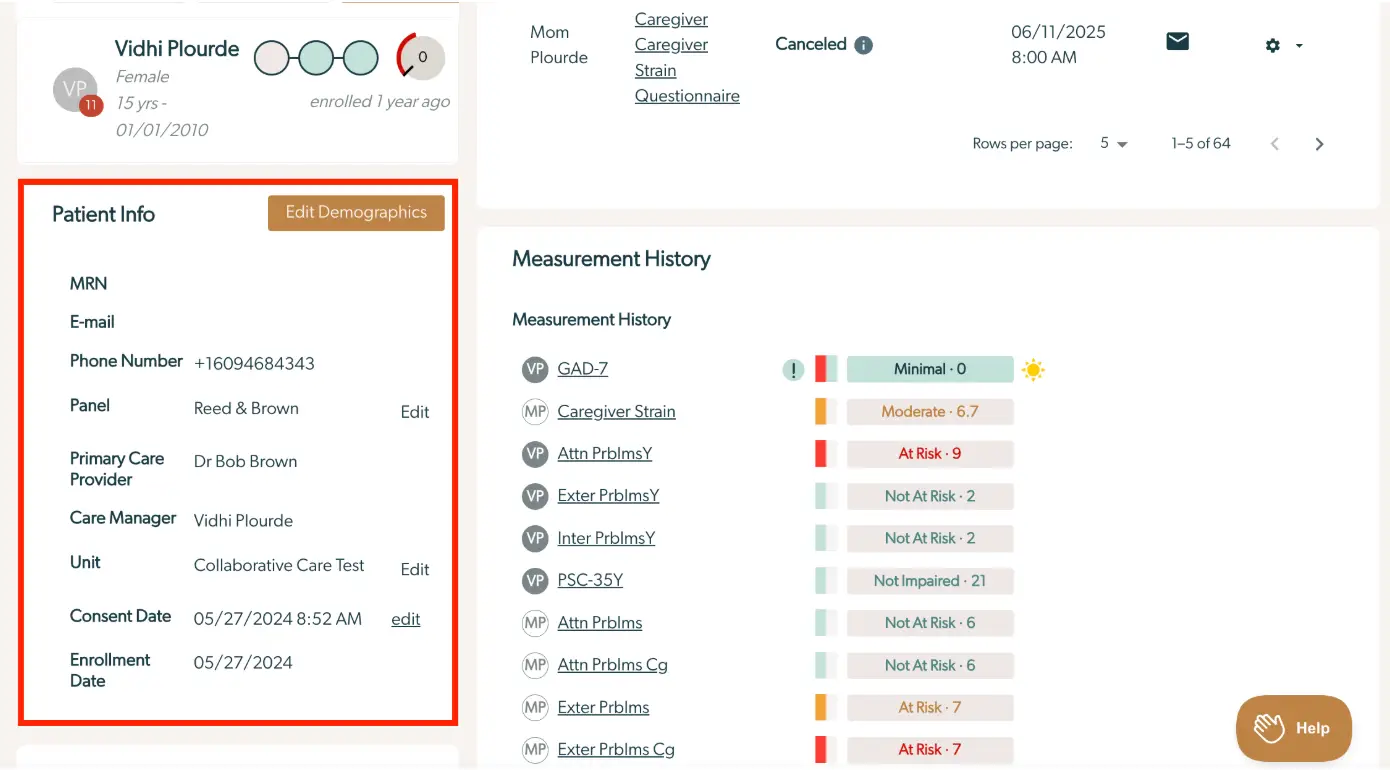The width and height of the screenshot is (1390, 770).
Task: Edit the Reed & Brown panel assignment
Action: coord(415,411)
